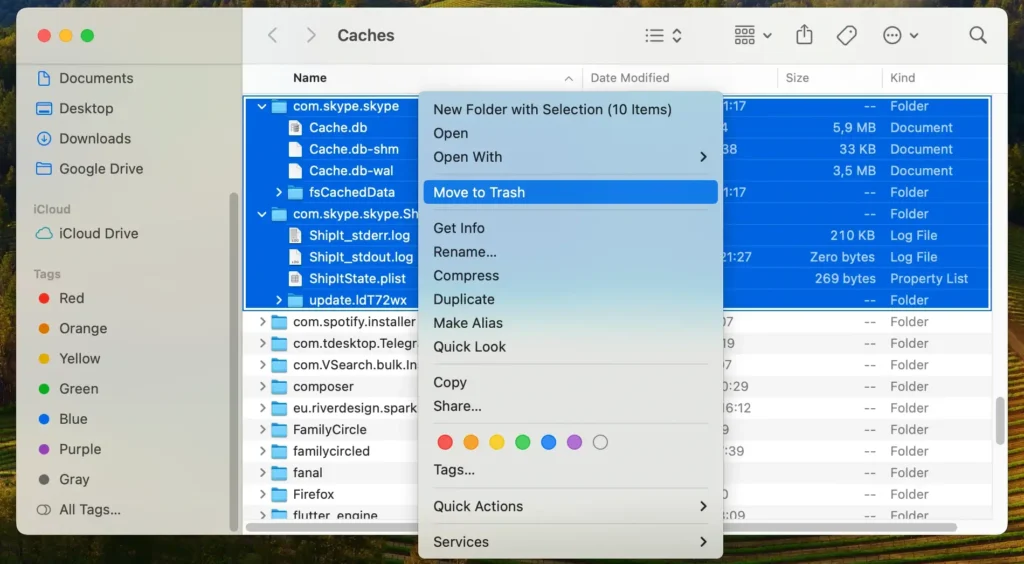Image resolution: width=1024 pixels, height=564 pixels.
Task: Click the vertical scrollbar in file list
Action: pos(999,420)
